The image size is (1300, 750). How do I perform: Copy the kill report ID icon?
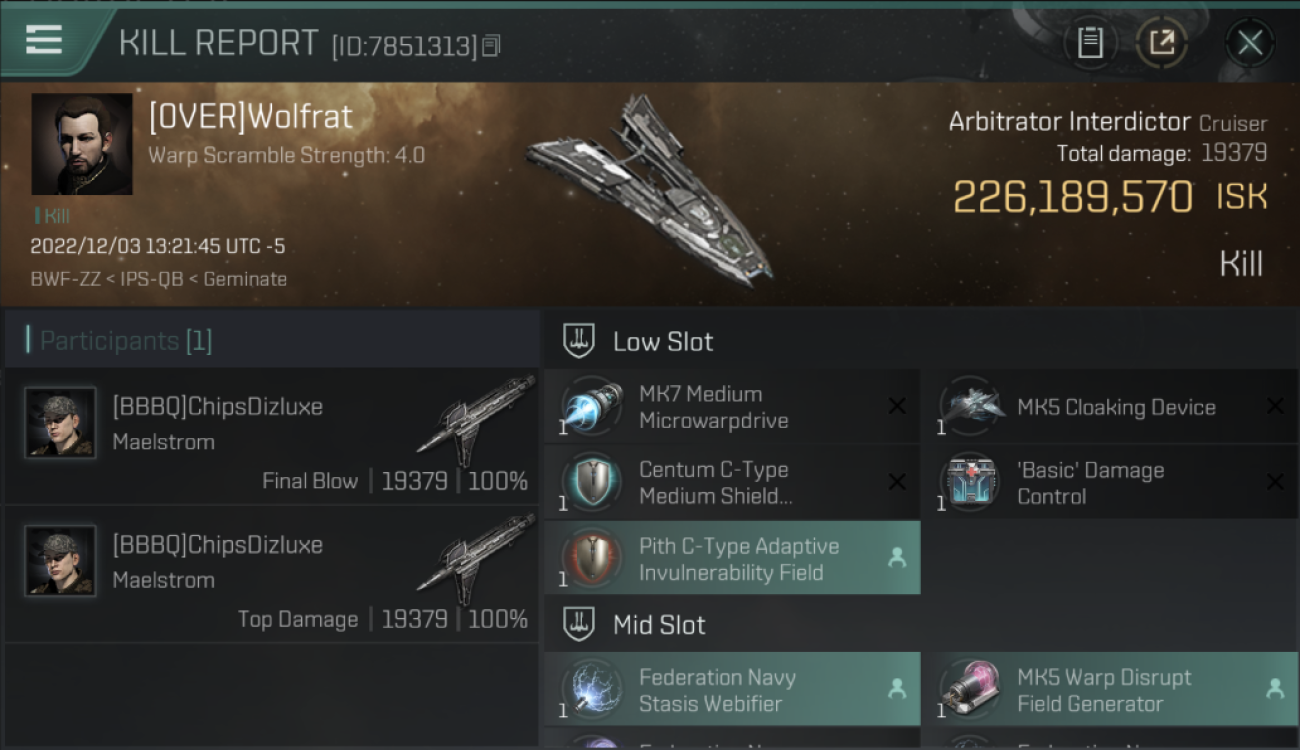tap(491, 46)
